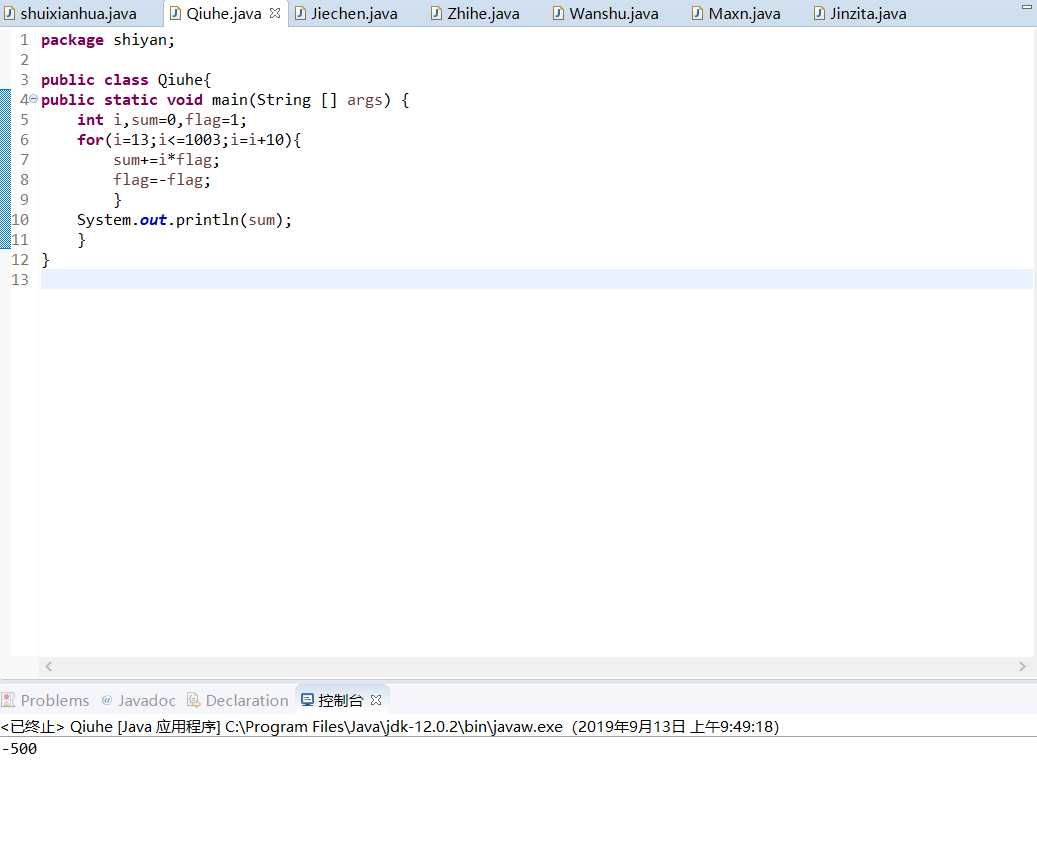Close the 控制台 console view

[376, 700]
